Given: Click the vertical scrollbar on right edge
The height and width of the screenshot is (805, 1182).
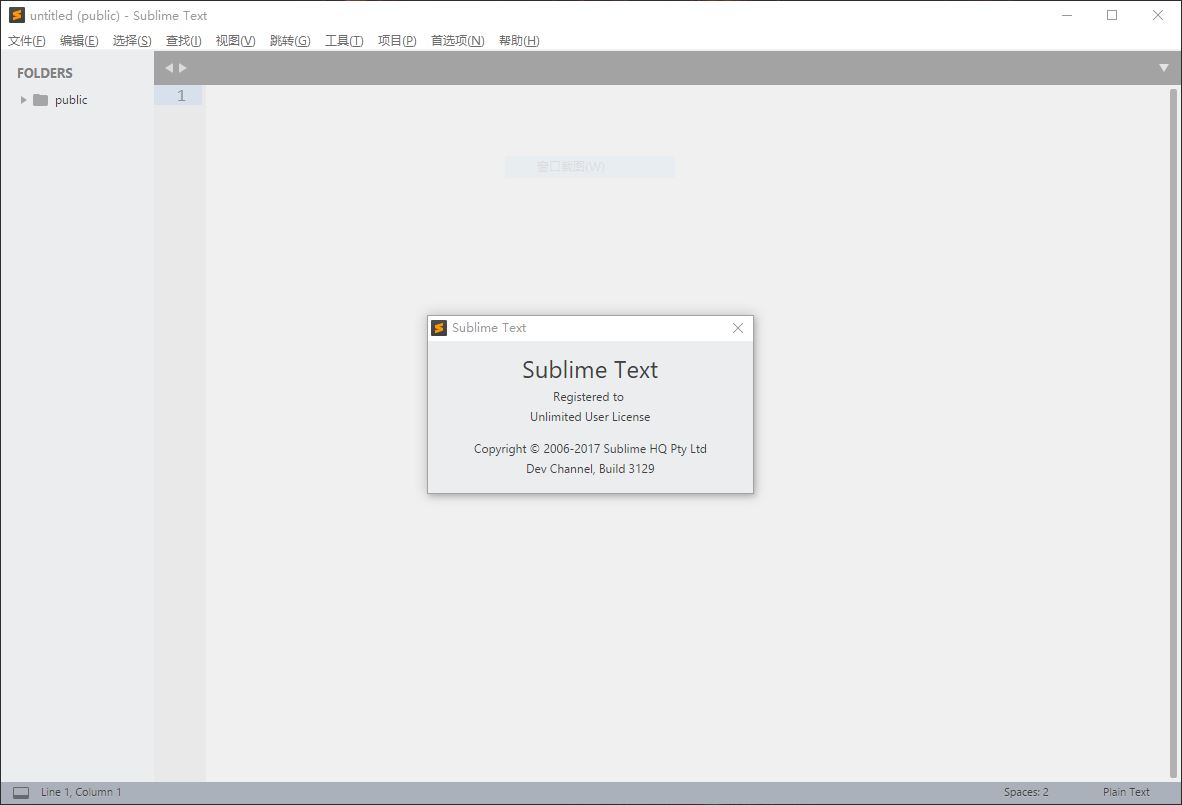Looking at the screenshot, I should (x=1174, y=430).
